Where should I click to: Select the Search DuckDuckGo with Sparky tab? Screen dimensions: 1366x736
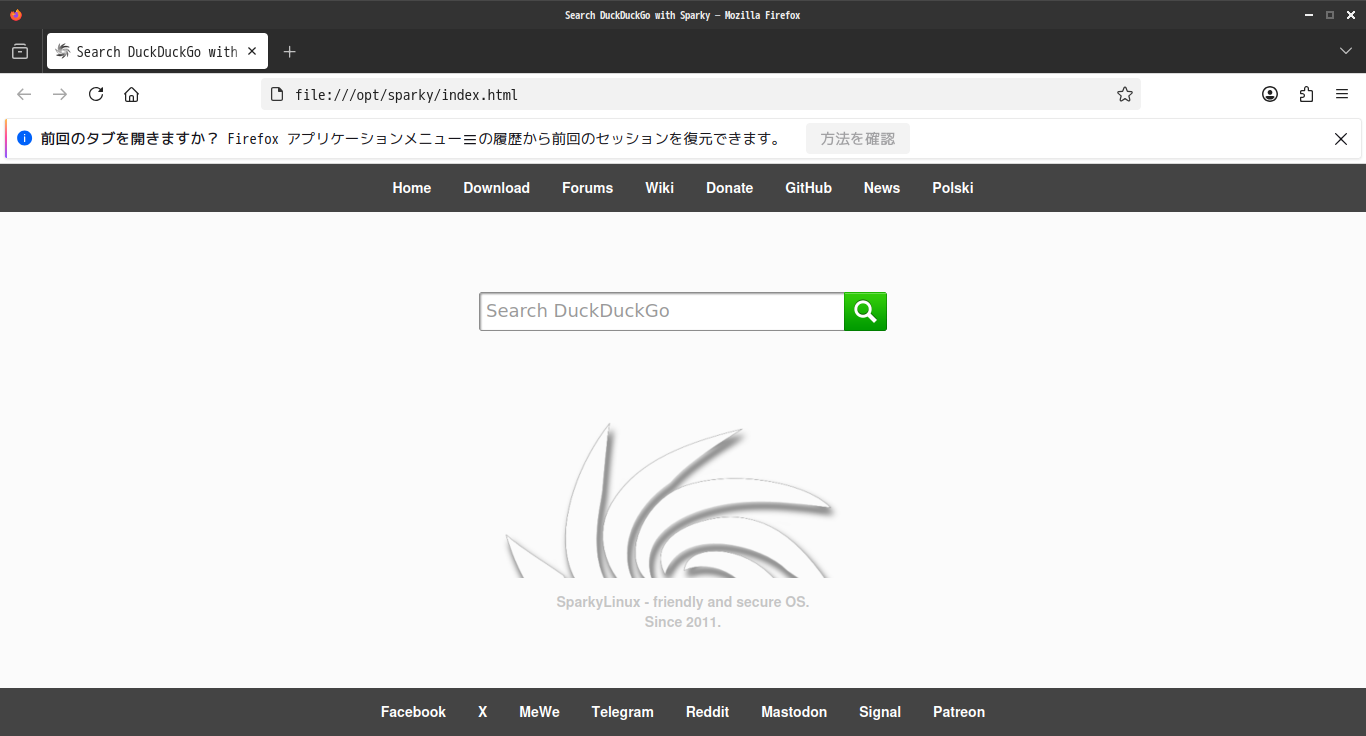tap(157, 51)
